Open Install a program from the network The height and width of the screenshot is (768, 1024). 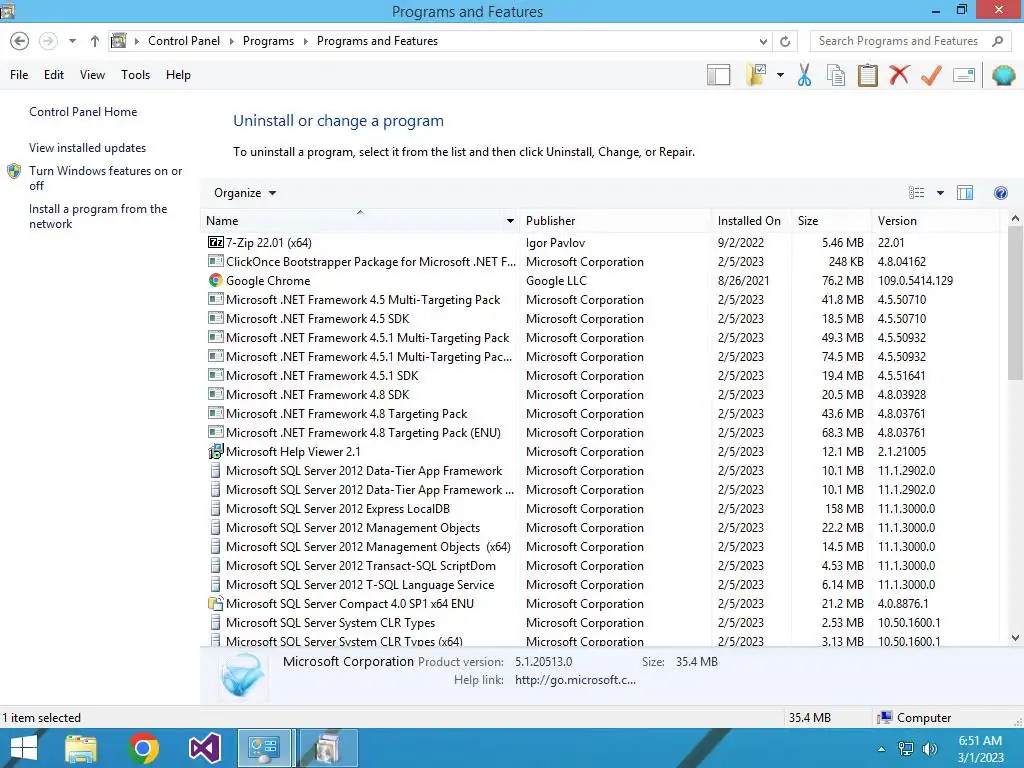[x=98, y=216]
